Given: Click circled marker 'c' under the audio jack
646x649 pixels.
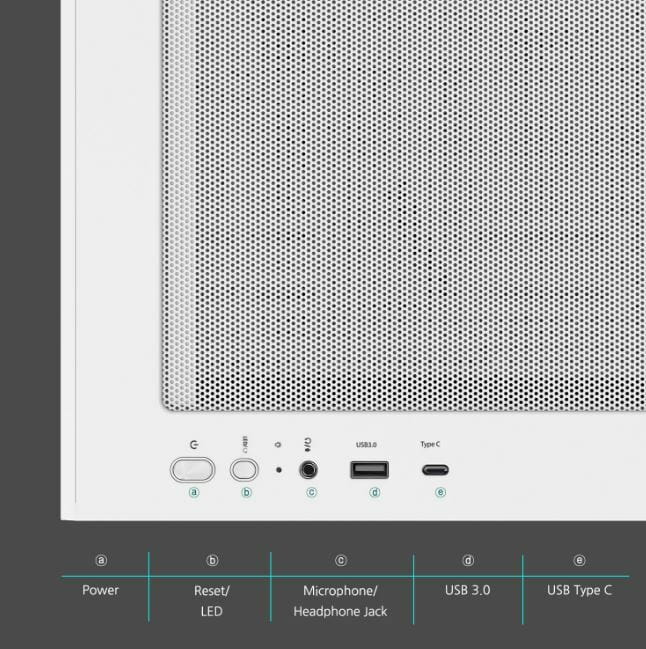Looking at the screenshot, I should [311, 492].
